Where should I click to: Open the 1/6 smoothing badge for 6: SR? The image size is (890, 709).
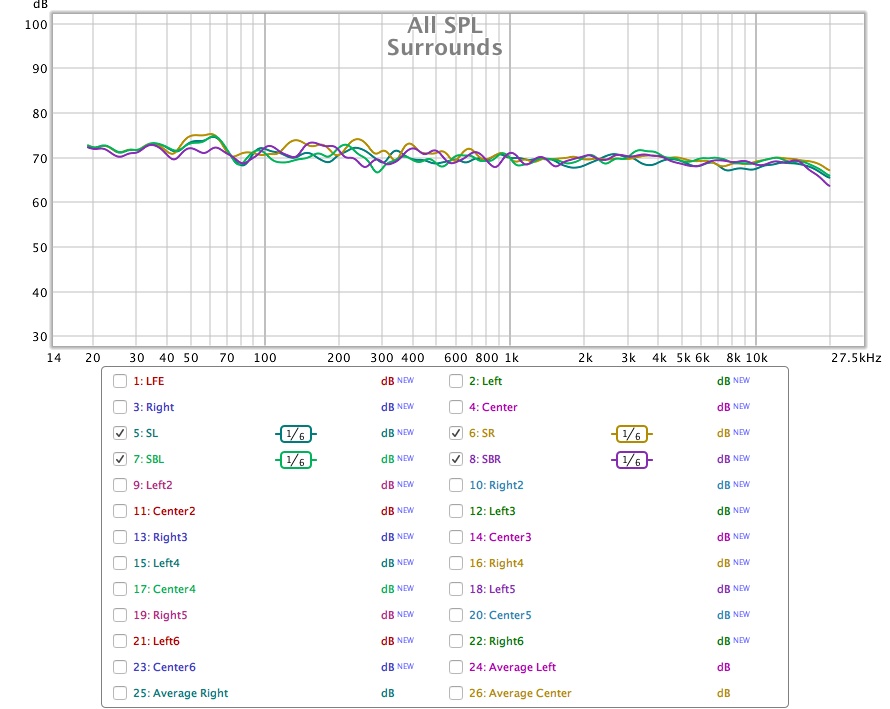(632, 434)
